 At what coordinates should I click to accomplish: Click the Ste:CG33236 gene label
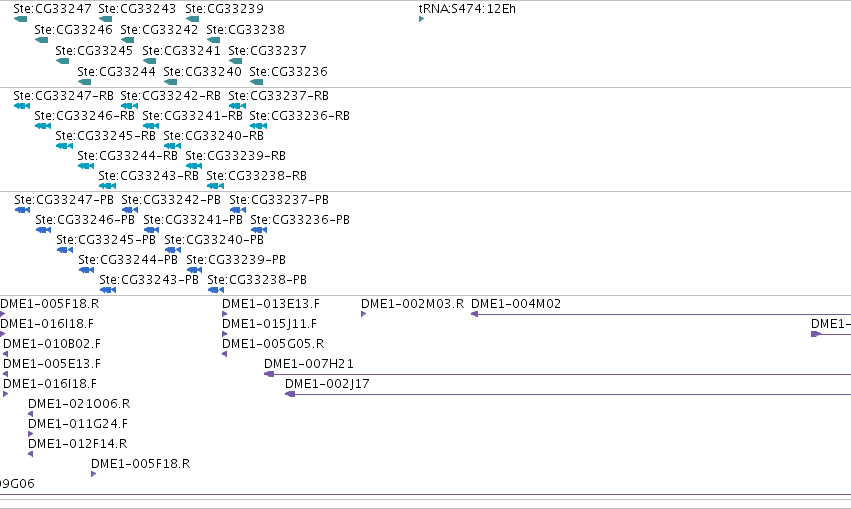(x=288, y=72)
